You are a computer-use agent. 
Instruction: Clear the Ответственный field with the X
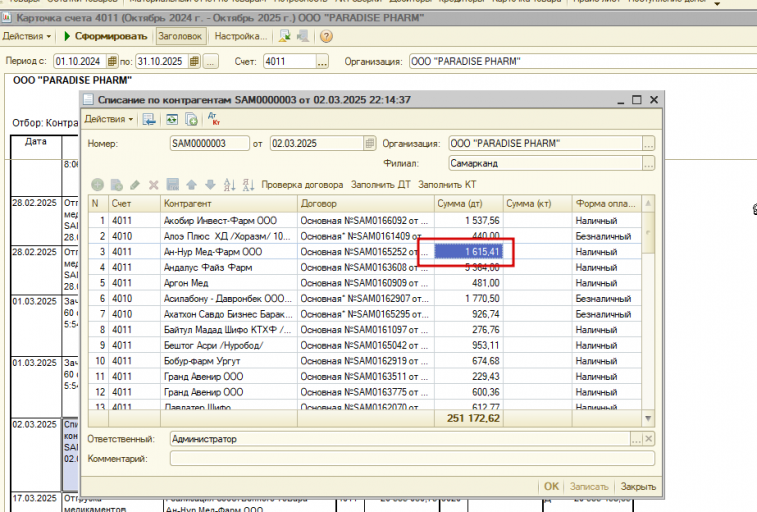point(649,439)
